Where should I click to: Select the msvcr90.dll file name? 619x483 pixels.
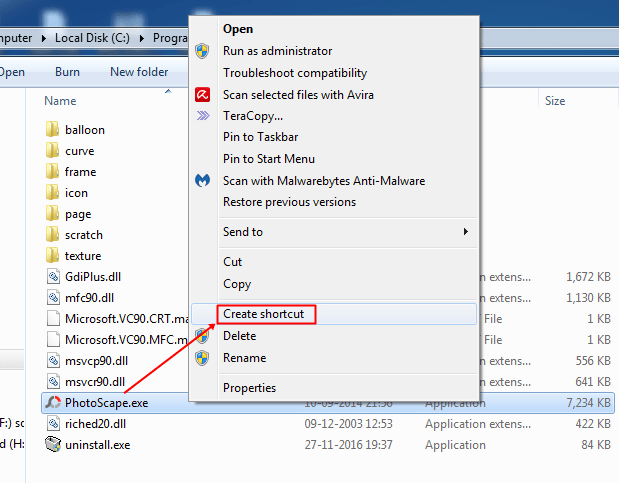95,382
